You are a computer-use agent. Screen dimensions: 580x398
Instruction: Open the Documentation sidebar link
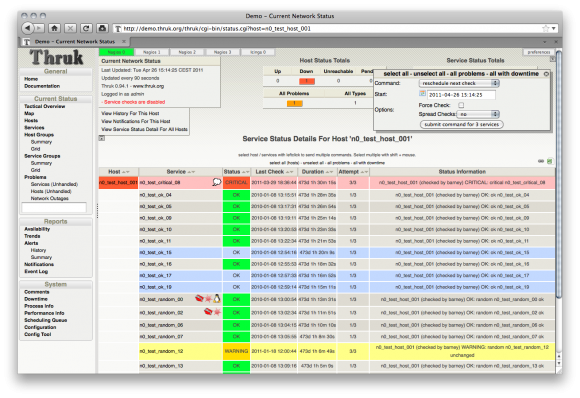click(42, 86)
